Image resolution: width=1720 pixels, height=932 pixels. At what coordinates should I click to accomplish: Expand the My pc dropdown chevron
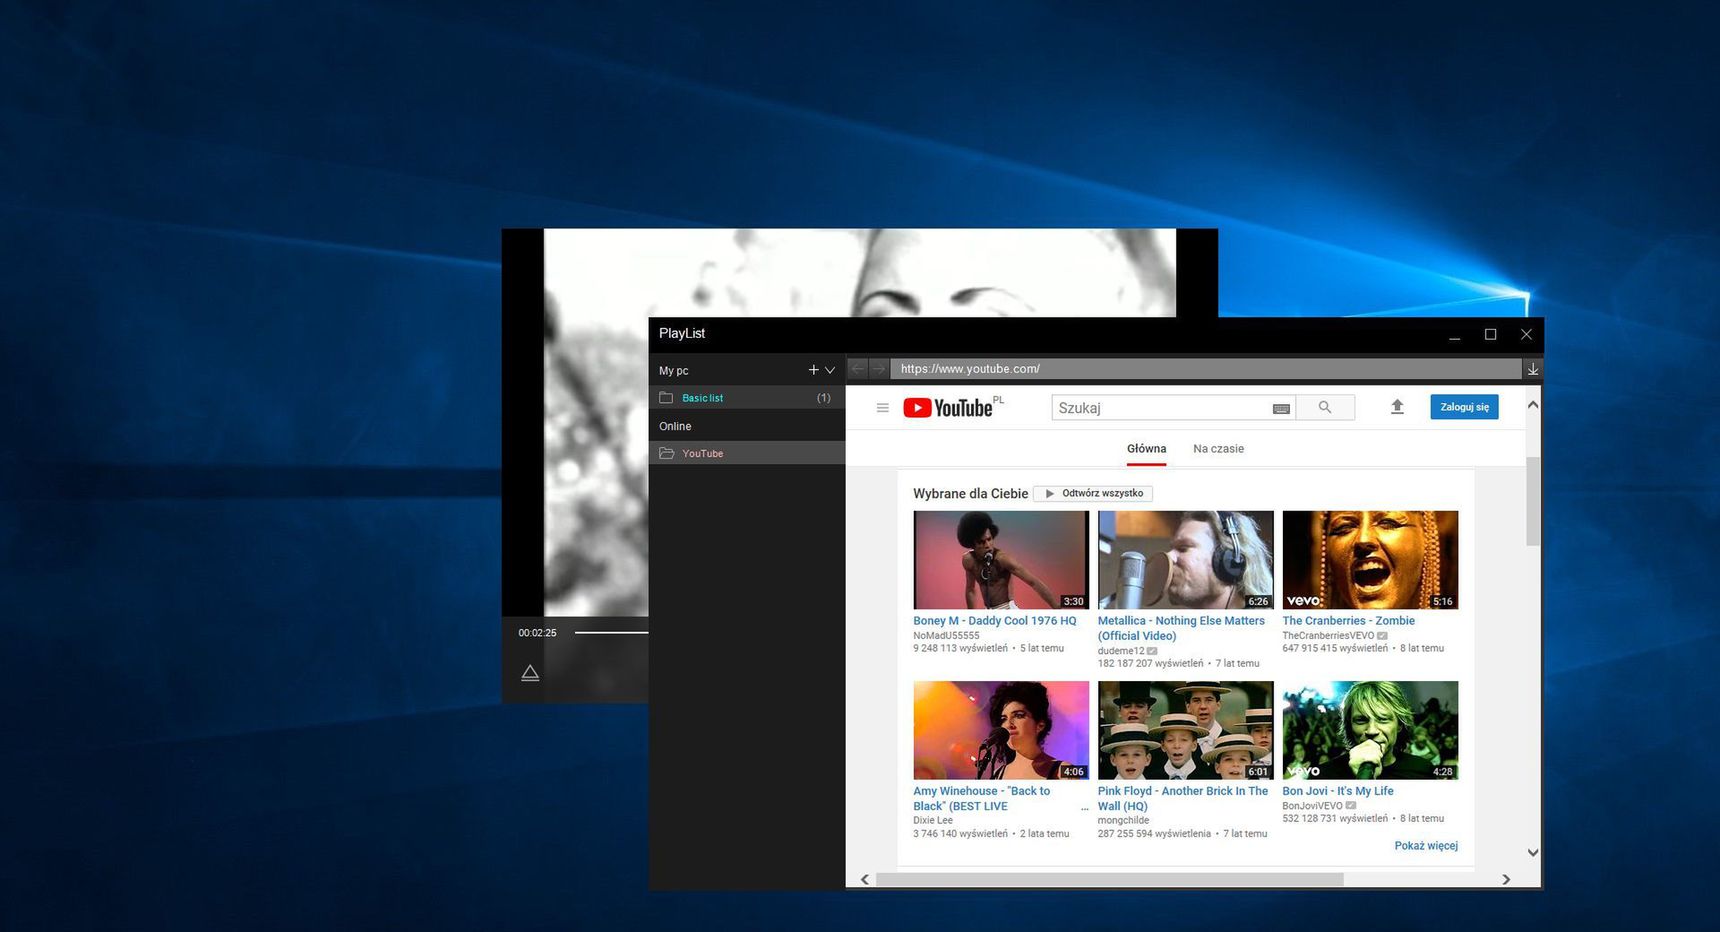click(830, 370)
